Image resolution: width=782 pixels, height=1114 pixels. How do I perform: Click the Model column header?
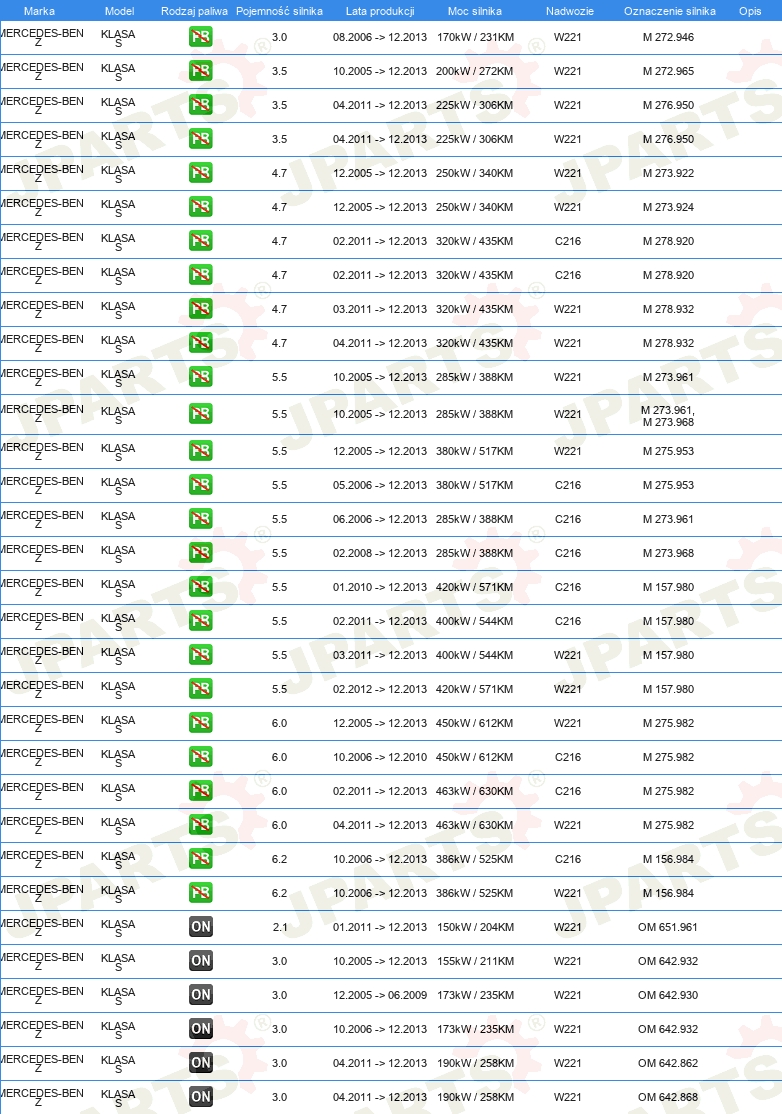coord(119,11)
